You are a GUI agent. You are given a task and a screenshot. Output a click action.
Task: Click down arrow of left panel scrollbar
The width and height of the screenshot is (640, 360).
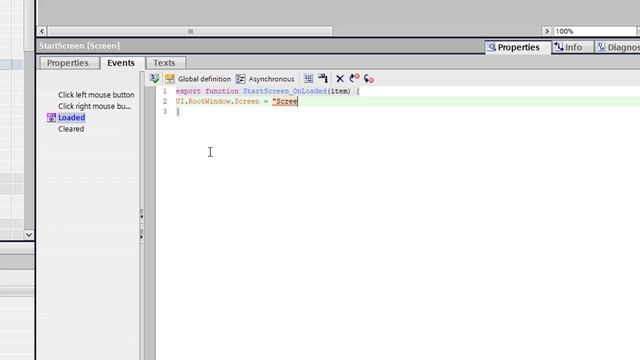click(x=29, y=235)
